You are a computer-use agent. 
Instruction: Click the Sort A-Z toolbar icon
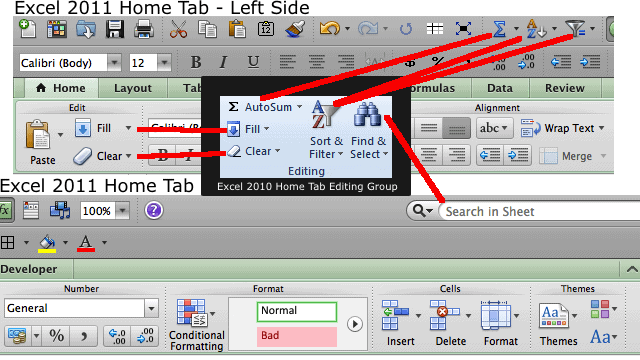536,29
